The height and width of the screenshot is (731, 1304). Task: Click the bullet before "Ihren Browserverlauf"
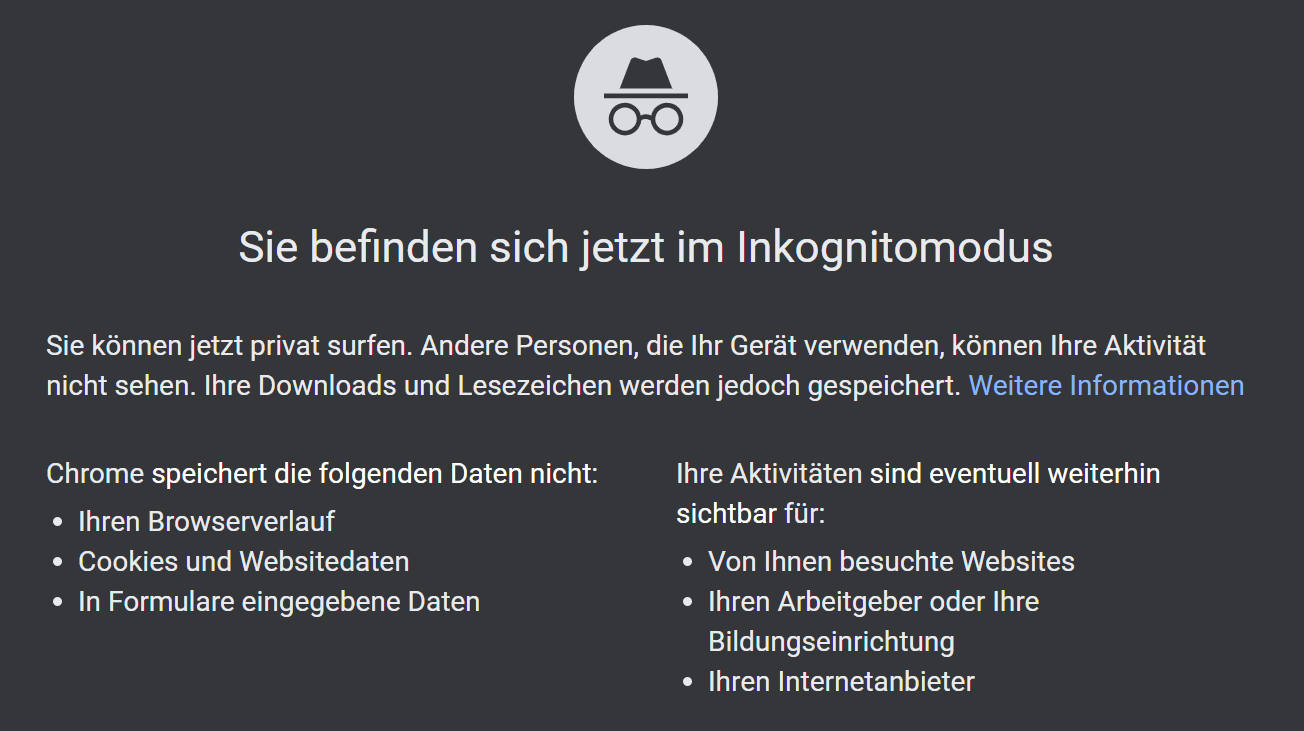[57, 522]
